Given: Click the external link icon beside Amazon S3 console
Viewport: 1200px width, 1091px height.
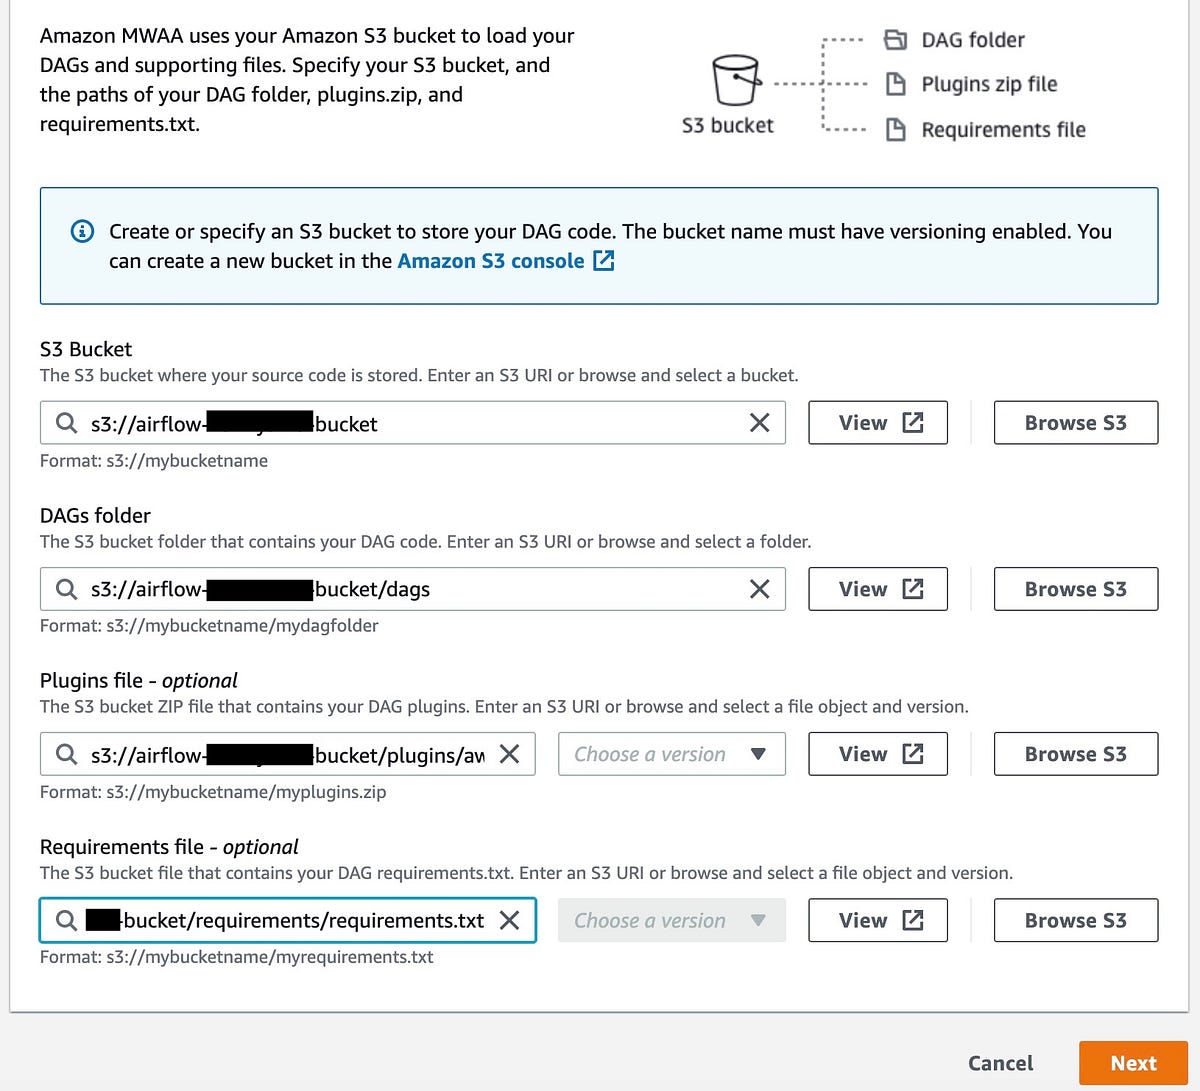Looking at the screenshot, I should click(603, 260).
